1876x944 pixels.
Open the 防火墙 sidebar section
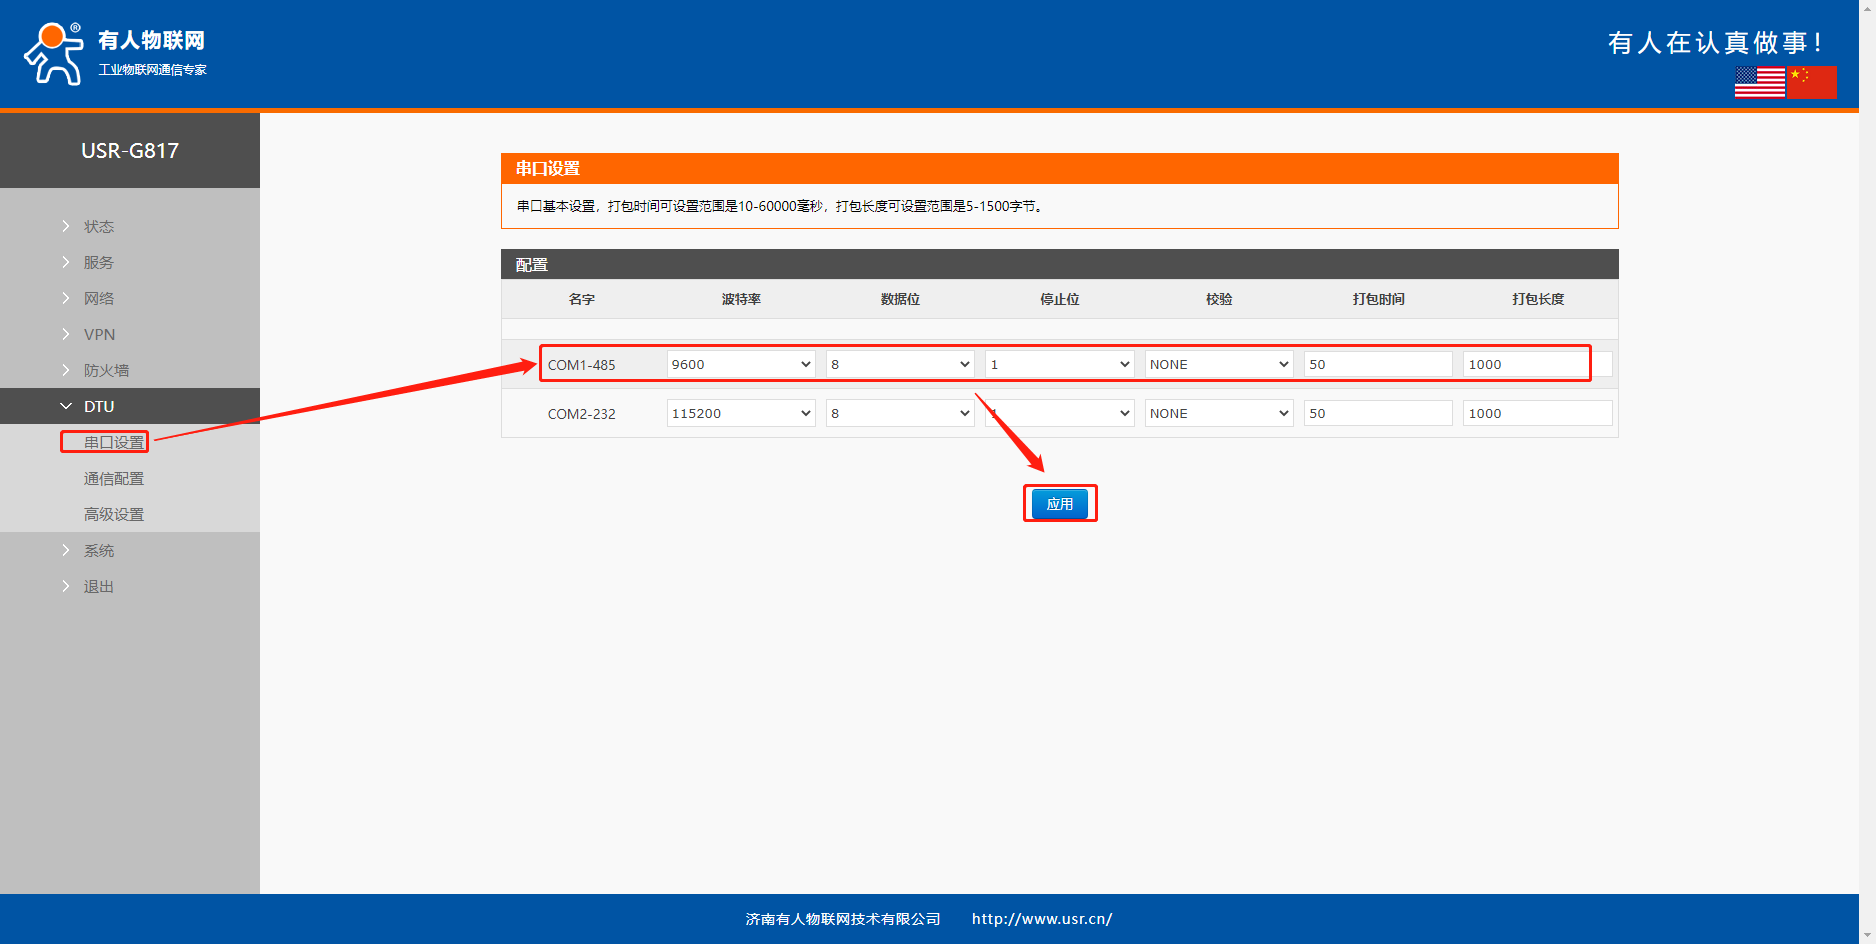[x=106, y=370]
